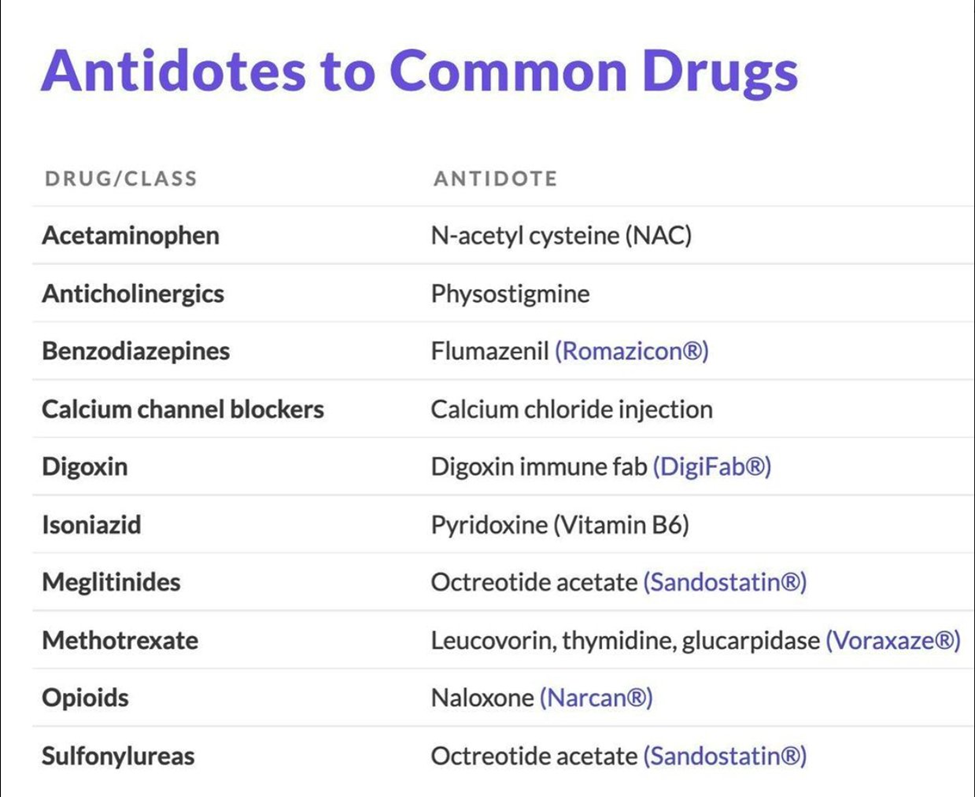Select the ANTIDOTE column header
This screenshot has width=975, height=797.
pyautogui.click(x=496, y=179)
